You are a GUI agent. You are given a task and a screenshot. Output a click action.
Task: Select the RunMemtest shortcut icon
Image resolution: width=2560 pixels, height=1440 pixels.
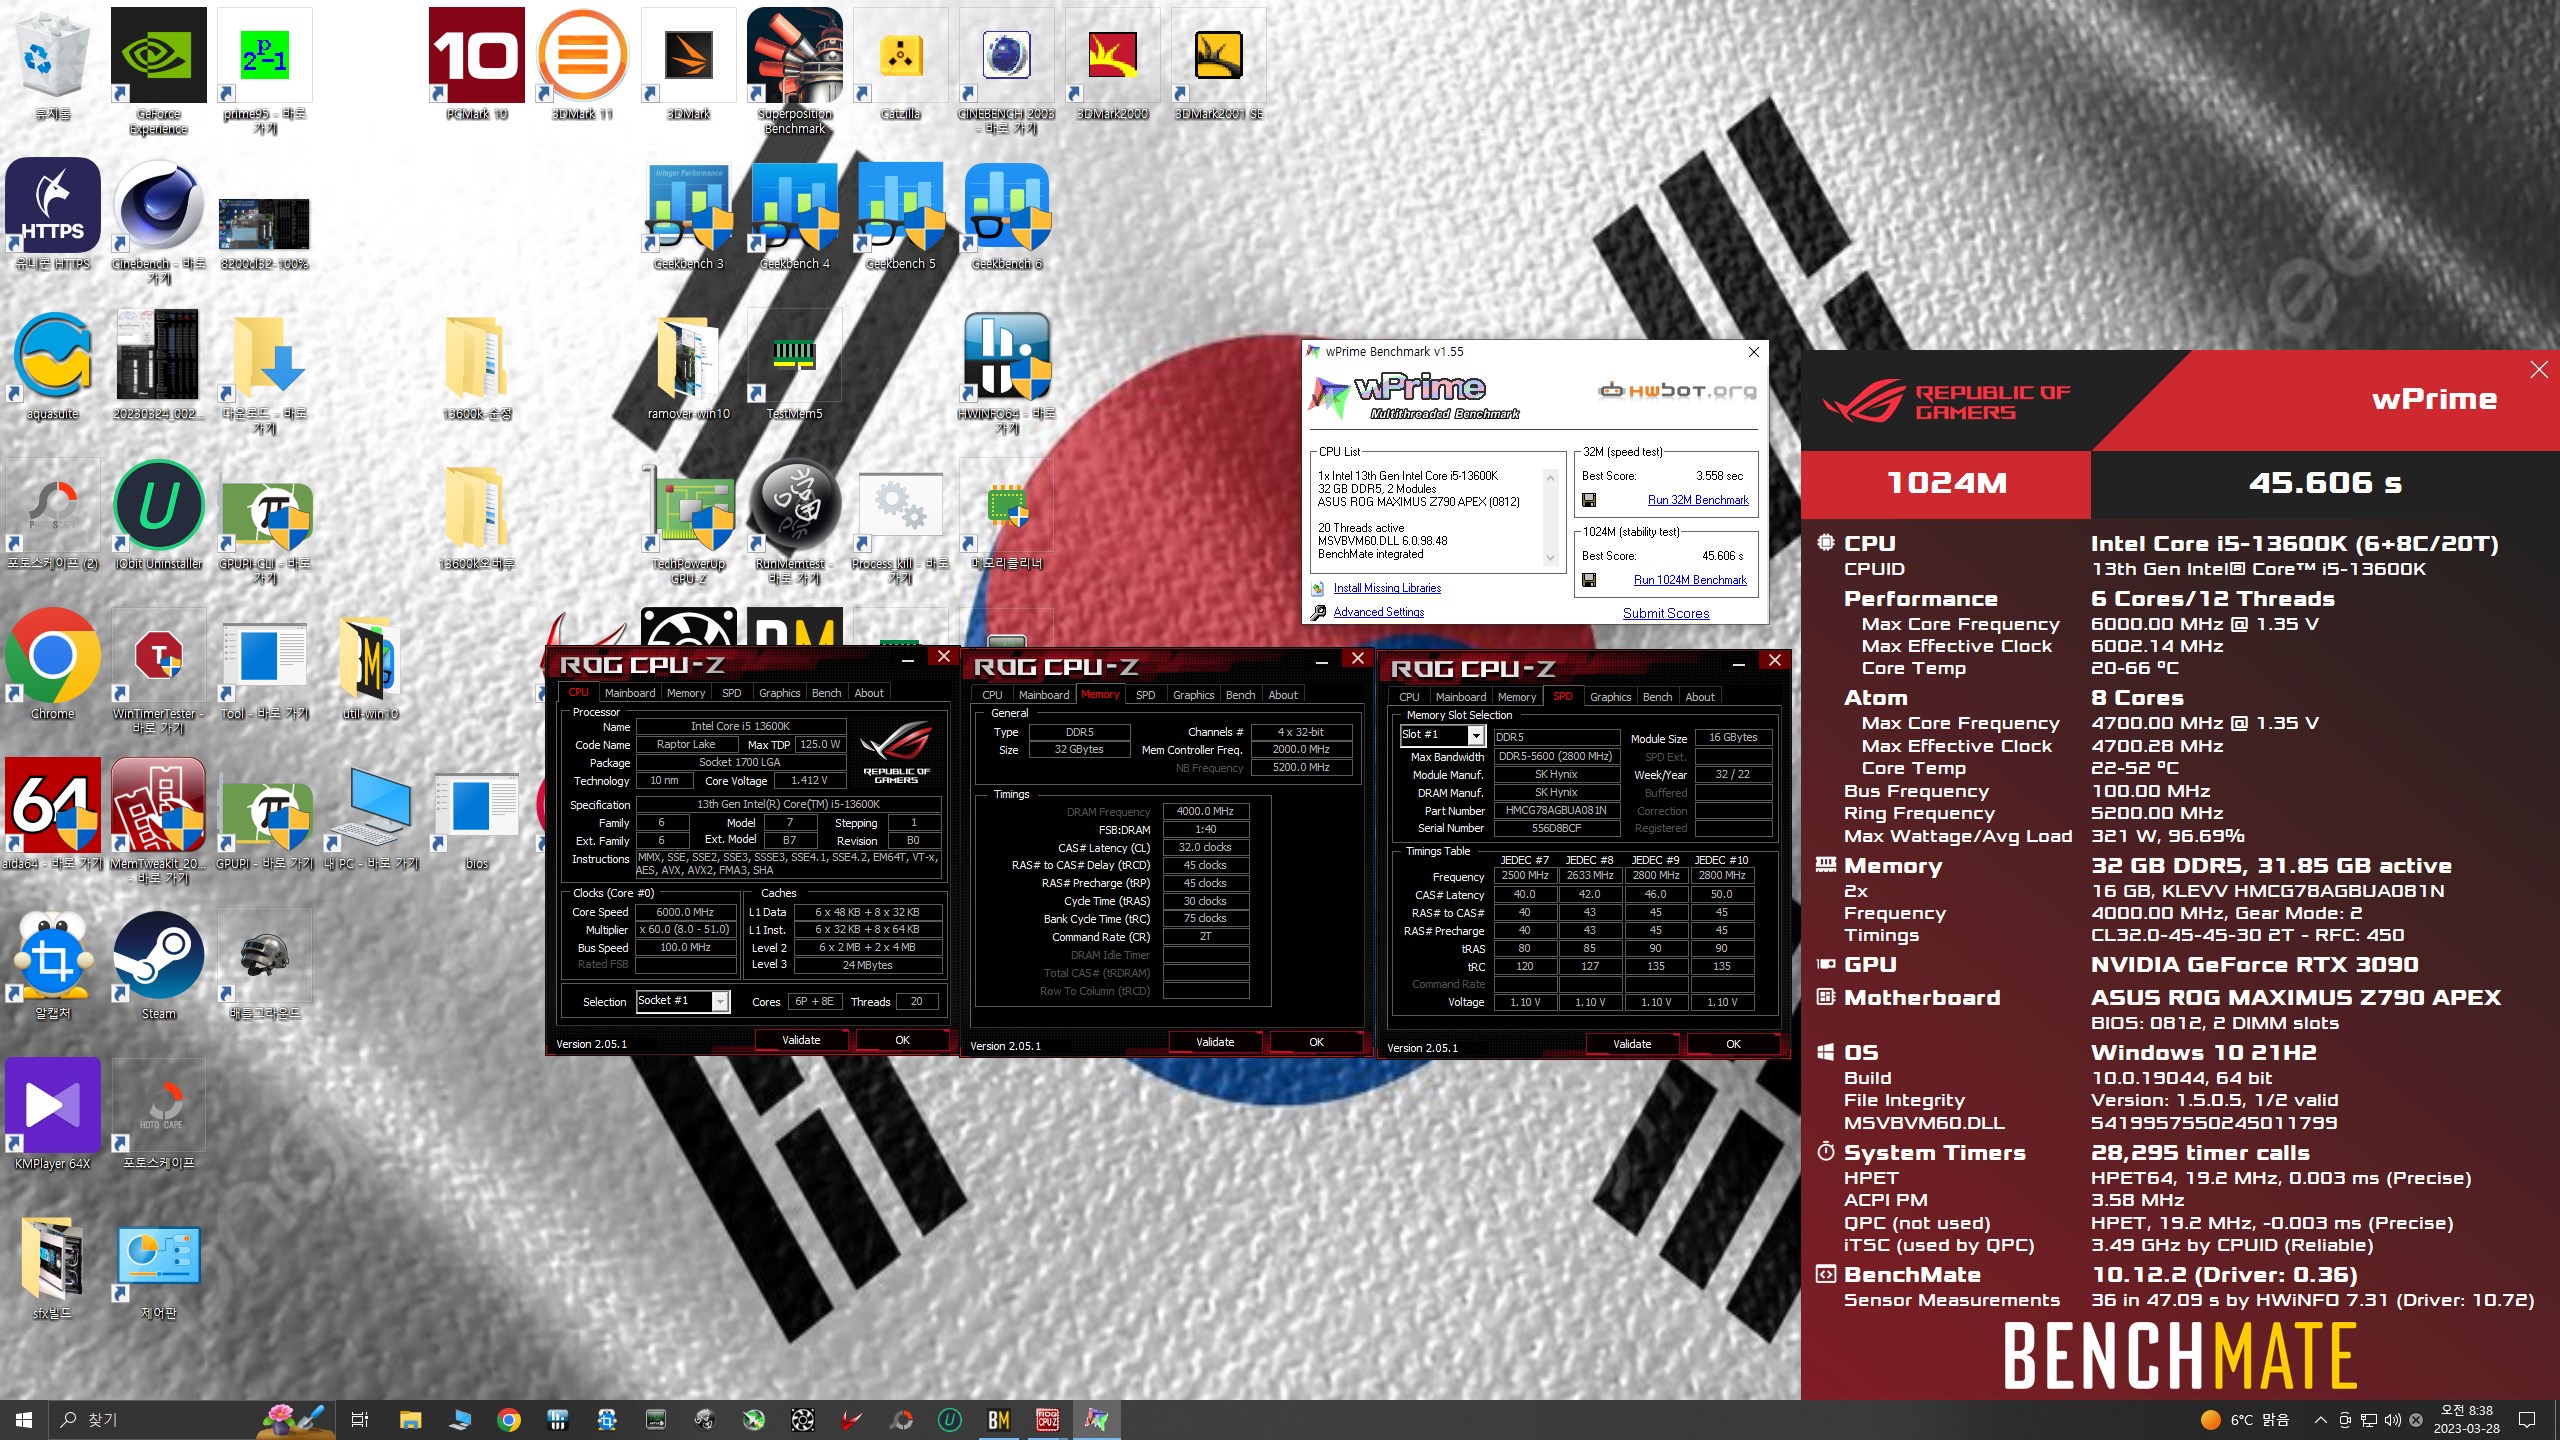pos(795,522)
